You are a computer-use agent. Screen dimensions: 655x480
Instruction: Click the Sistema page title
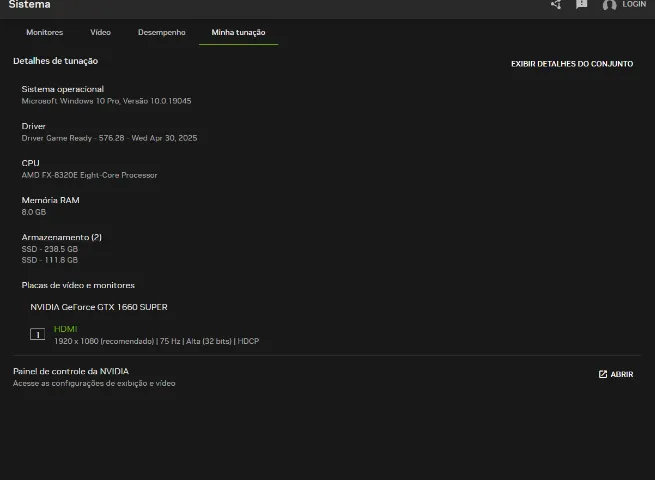point(29,5)
